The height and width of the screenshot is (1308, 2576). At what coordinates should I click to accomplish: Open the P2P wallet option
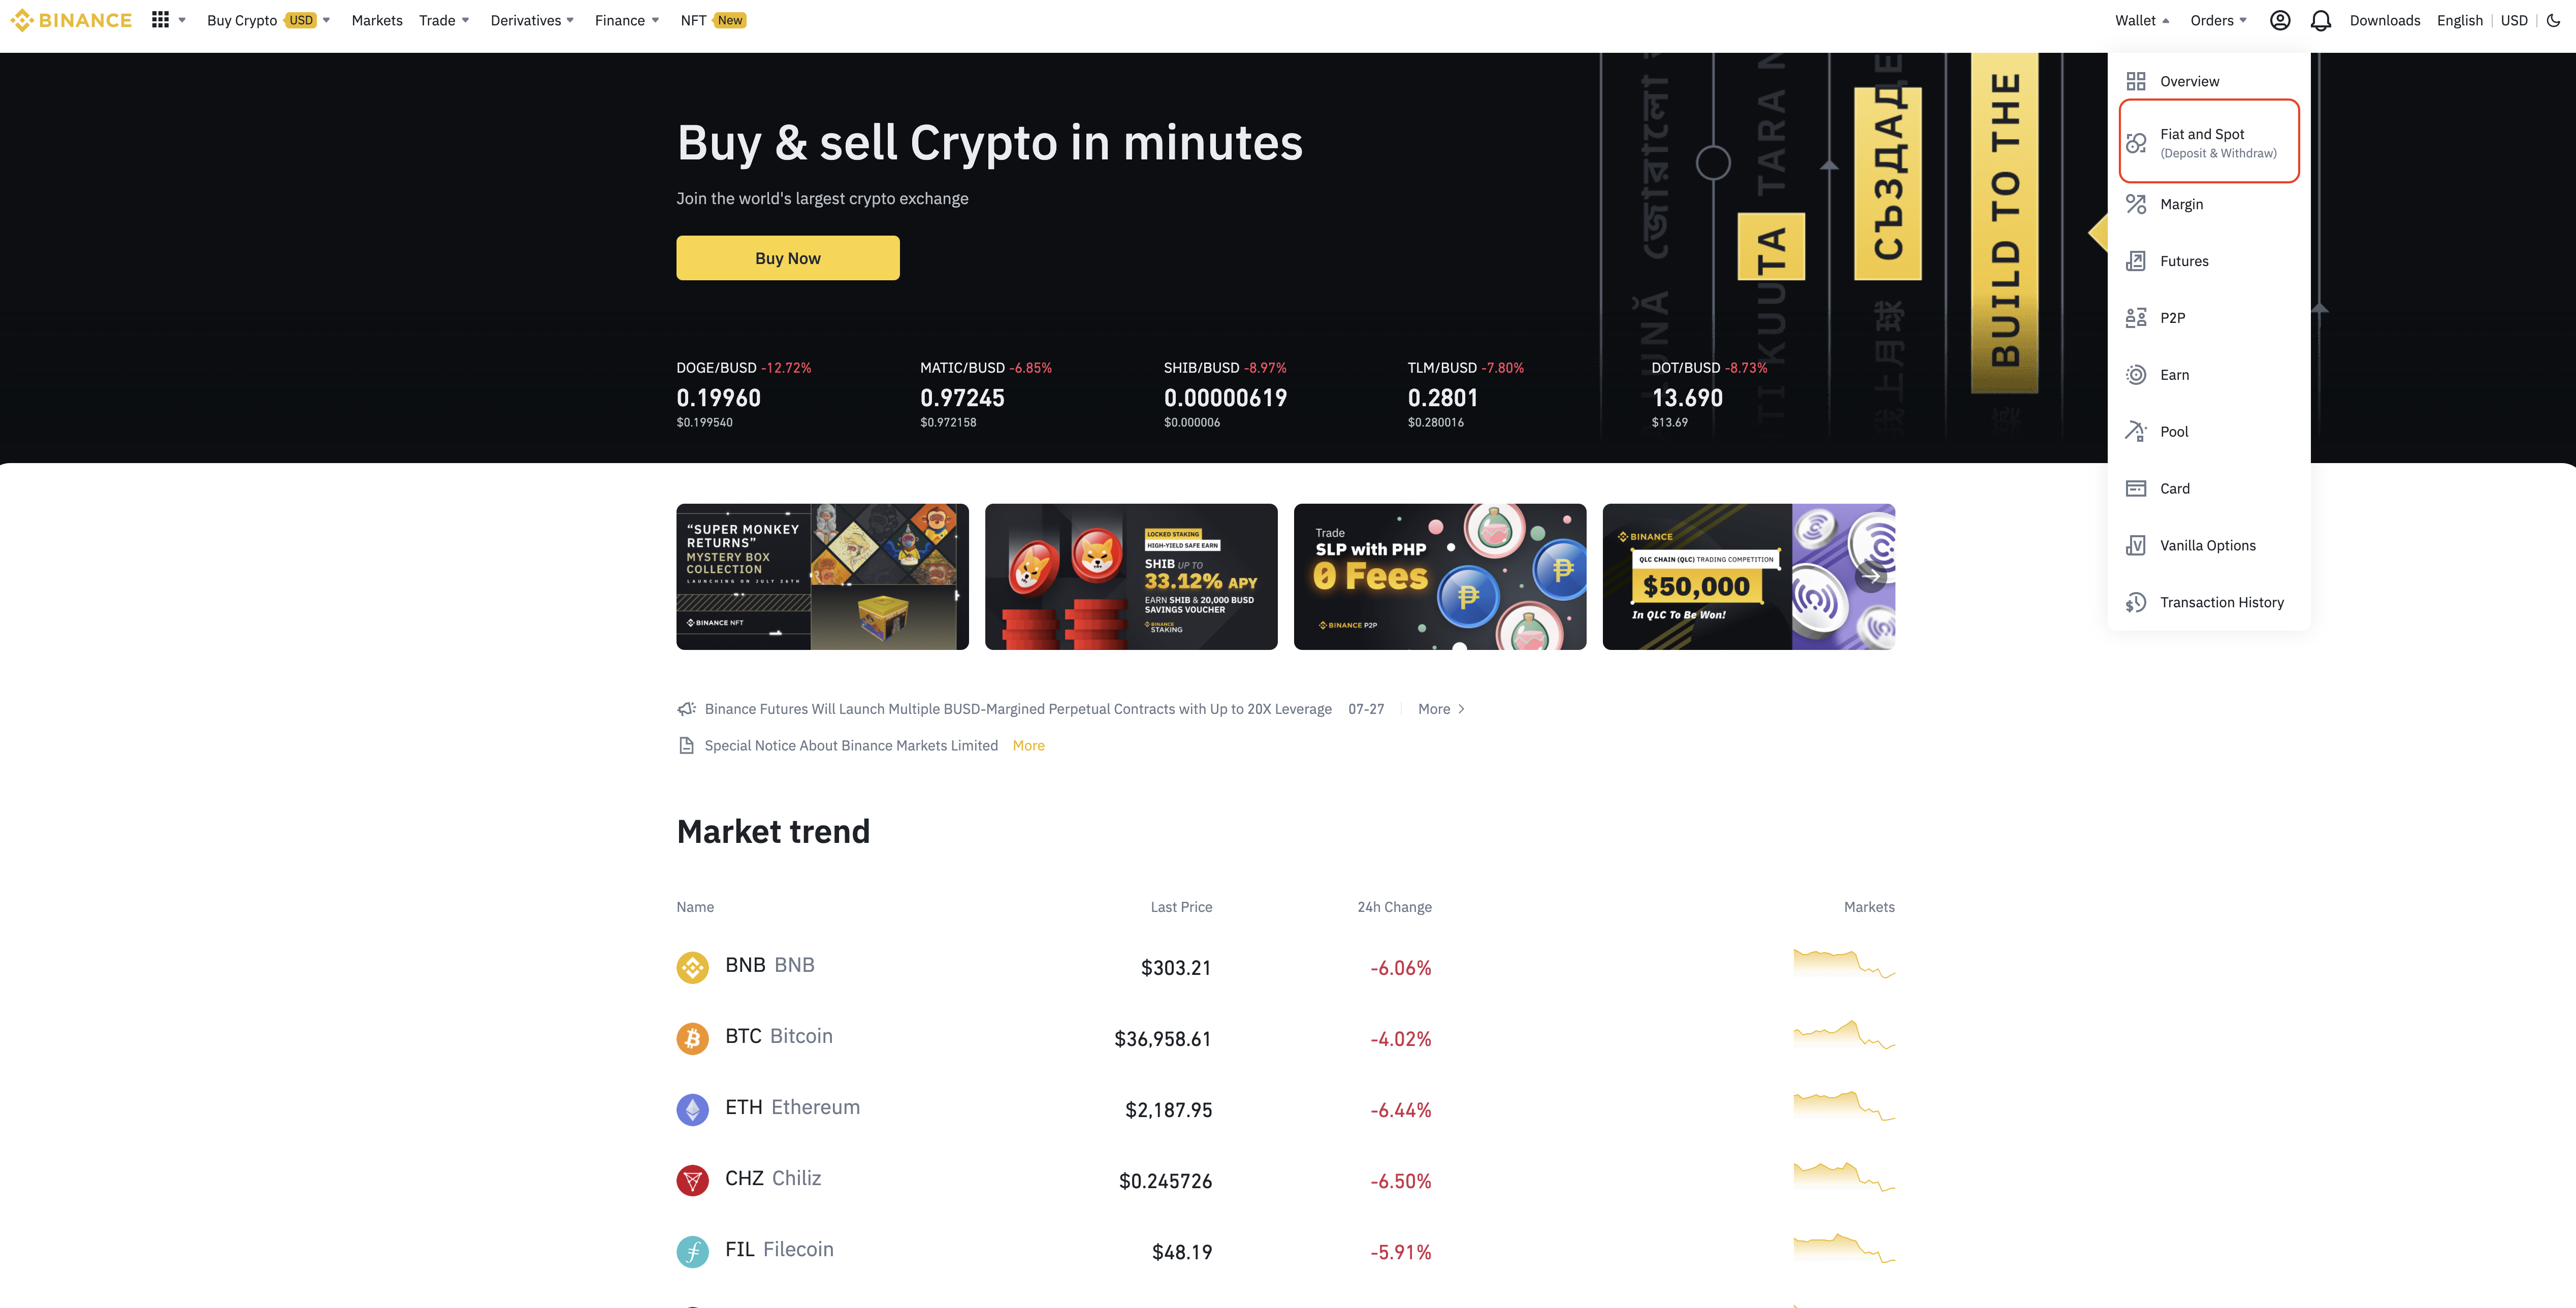tap(2173, 317)
